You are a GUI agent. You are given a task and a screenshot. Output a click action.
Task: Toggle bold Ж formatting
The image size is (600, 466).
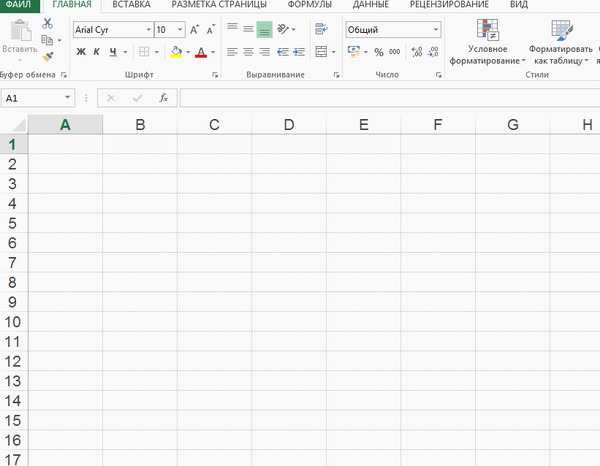81,52
